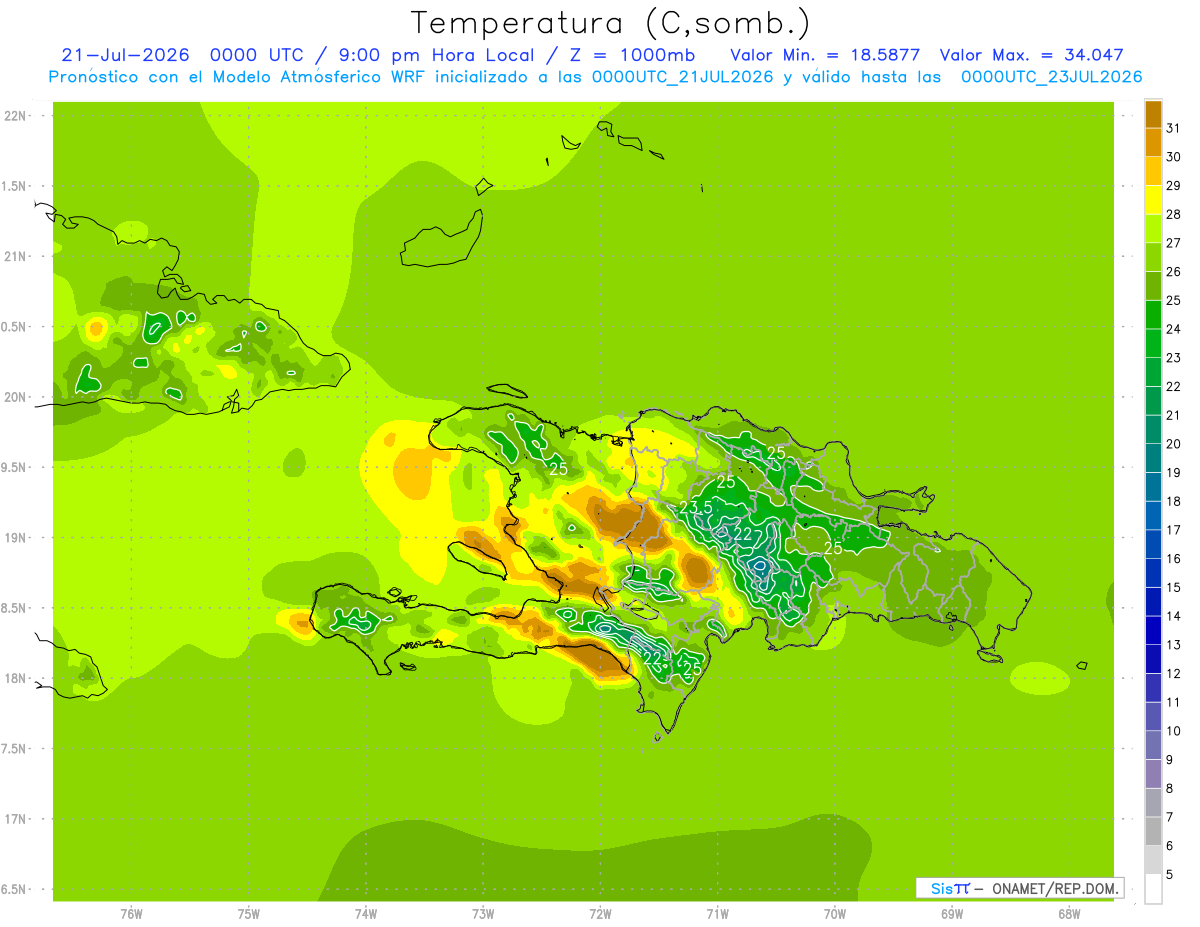Click the "71W" longitude axis label
1200x927 pixels.
(717, 913)
